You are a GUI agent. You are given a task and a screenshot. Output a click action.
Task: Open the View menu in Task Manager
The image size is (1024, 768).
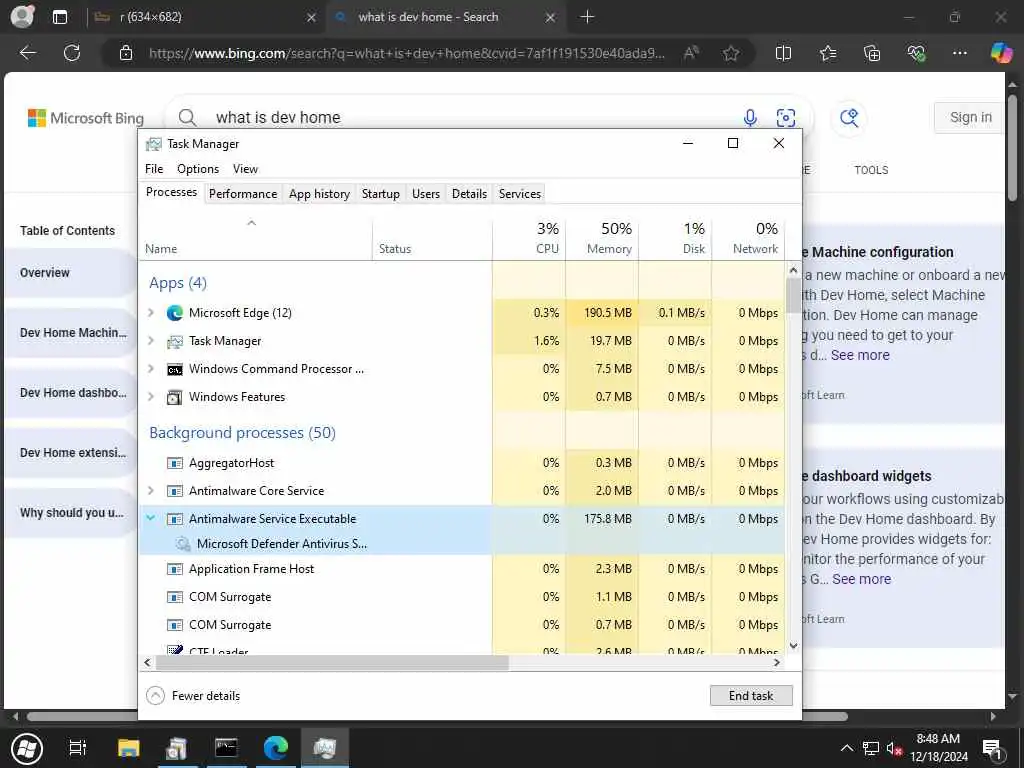(246, 169)
